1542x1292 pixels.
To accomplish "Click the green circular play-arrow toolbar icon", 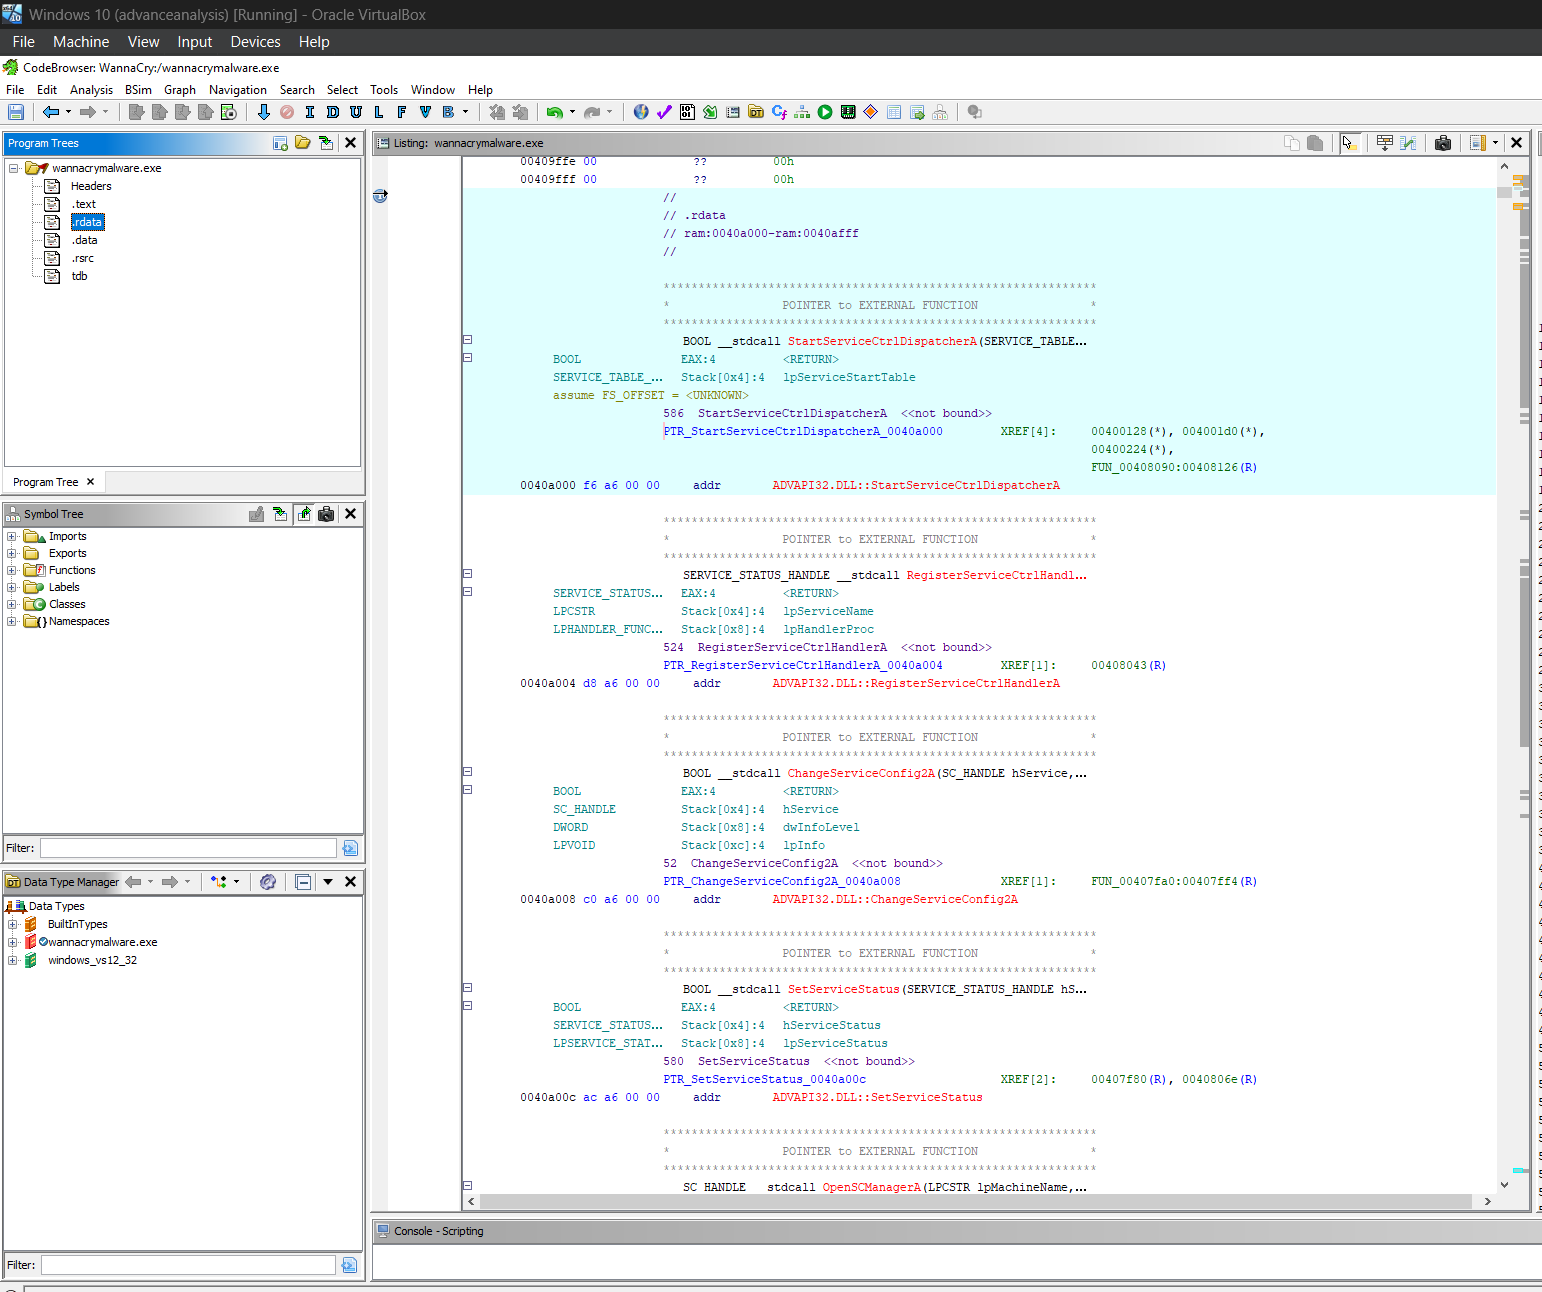I will 825,112.
